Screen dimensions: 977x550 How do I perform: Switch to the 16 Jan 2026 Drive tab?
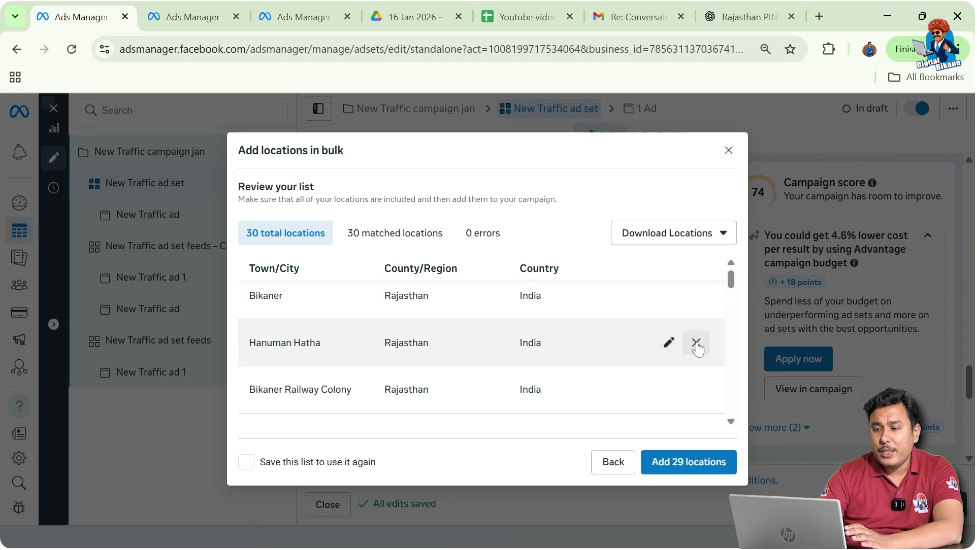(x=415, y=17)
